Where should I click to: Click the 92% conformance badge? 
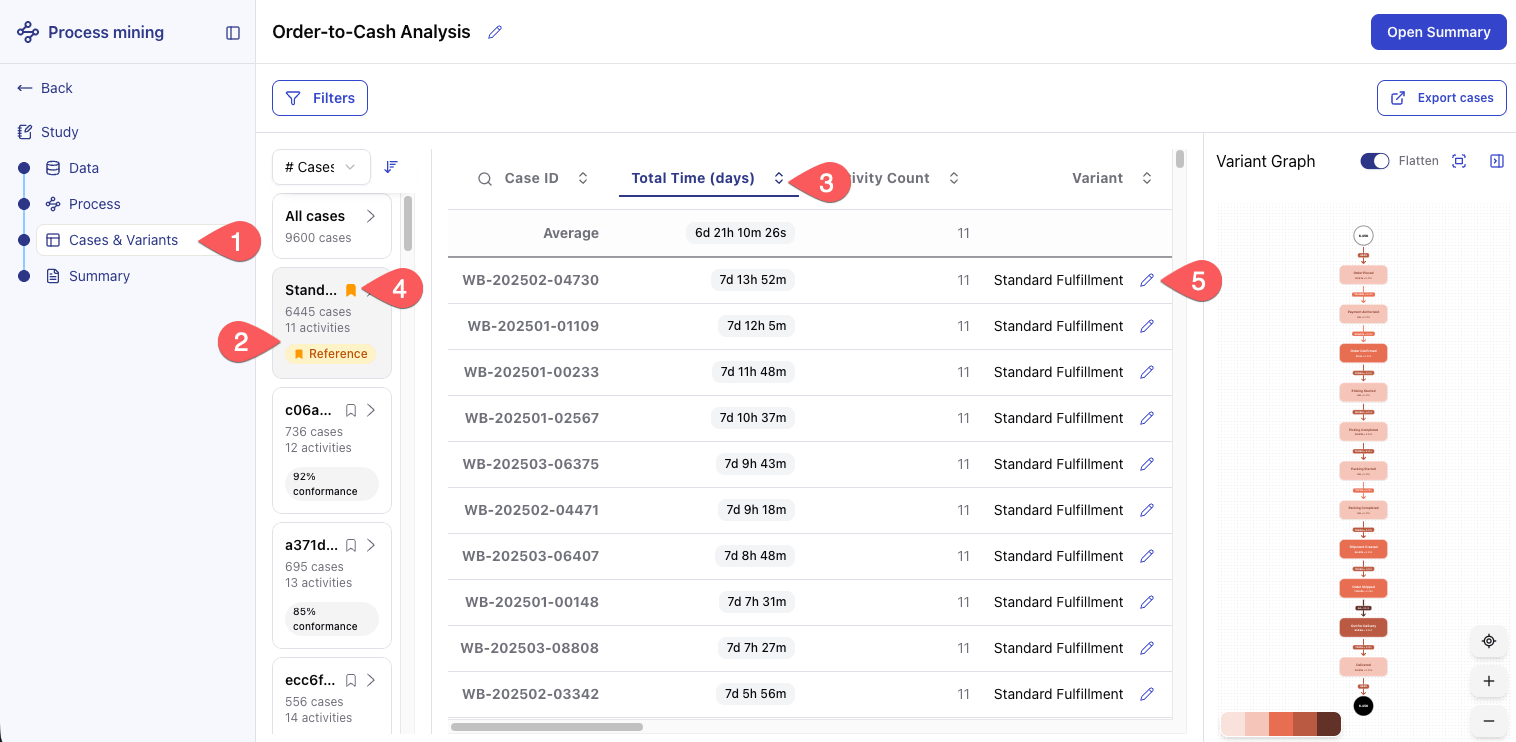[x=331, y=484]
